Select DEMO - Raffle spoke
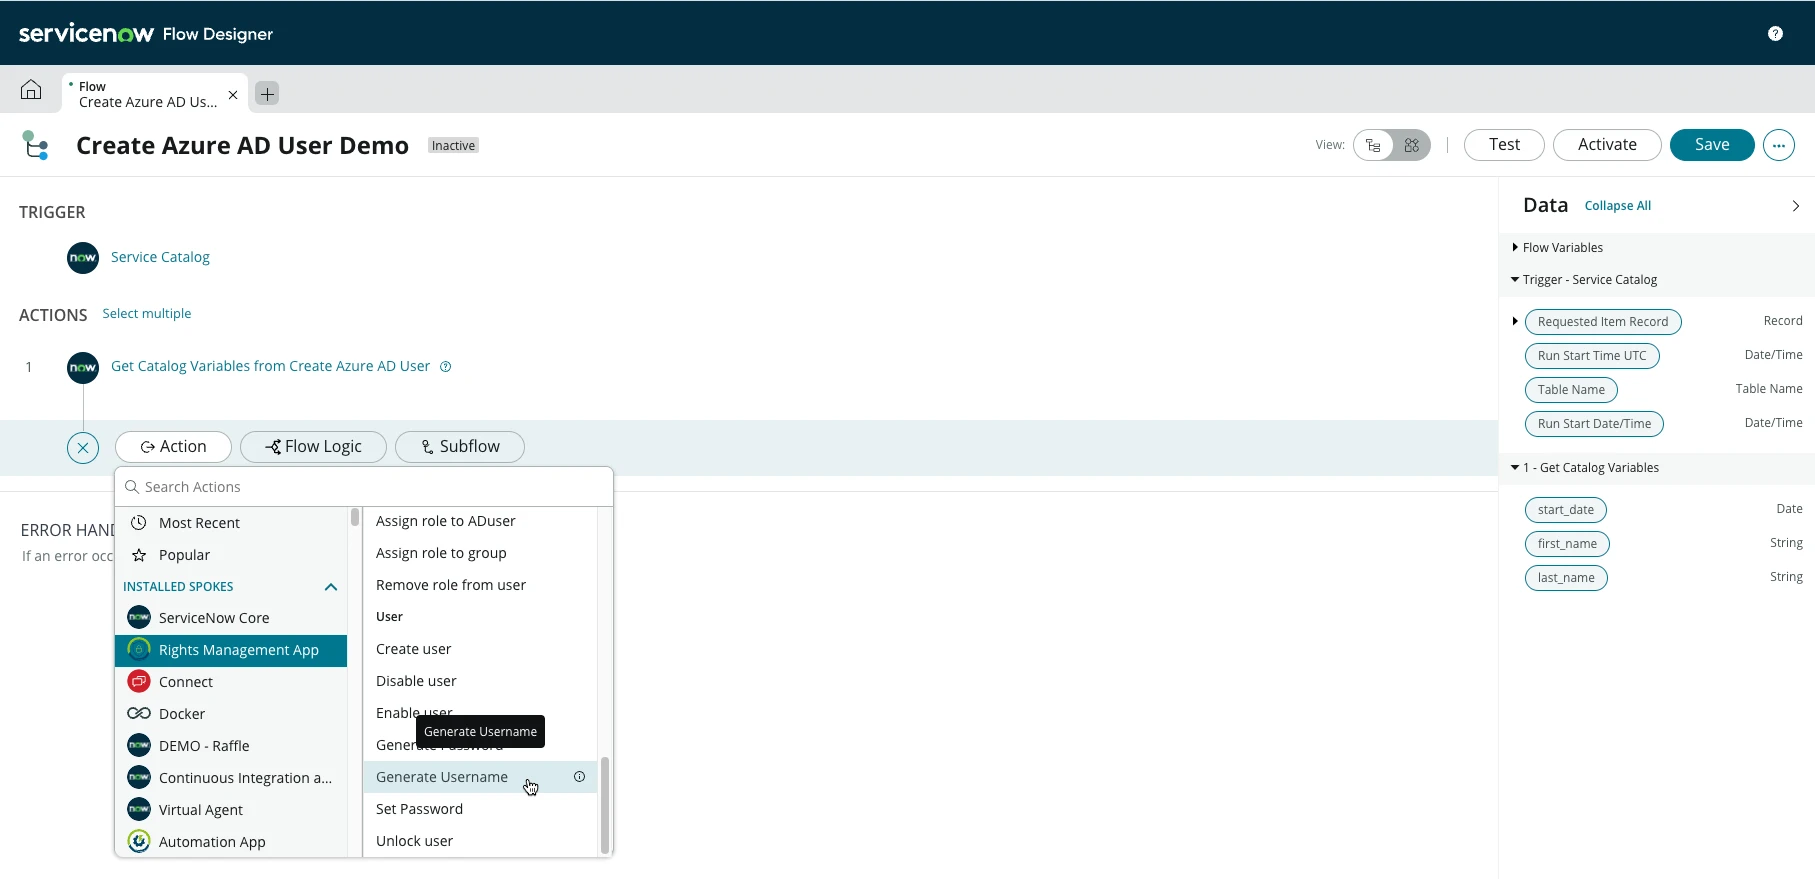 231,746
